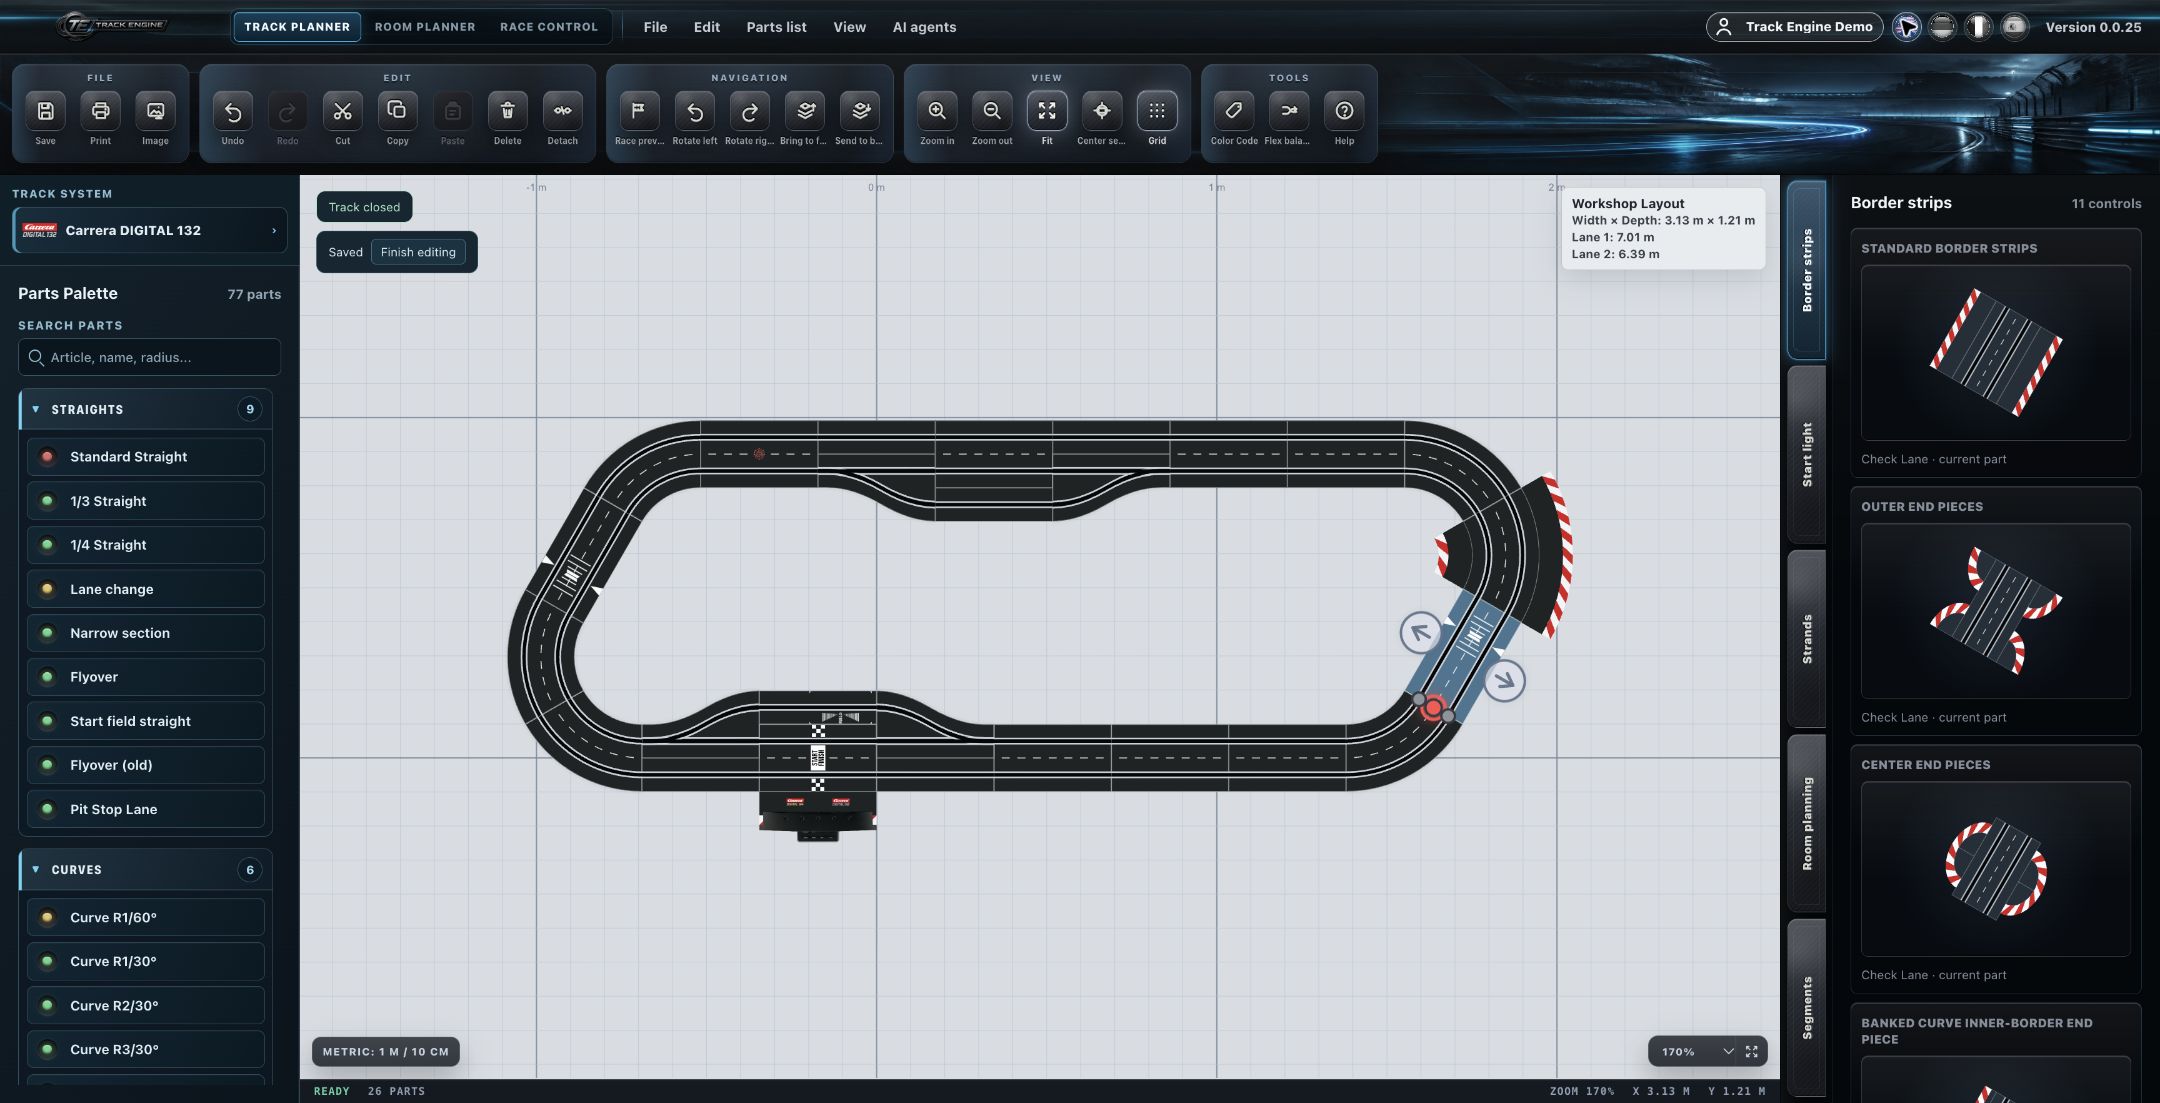The height and width of the screenshot is (1103, 2160).
Task: Bring selected part to front
Action: point(804,112)
